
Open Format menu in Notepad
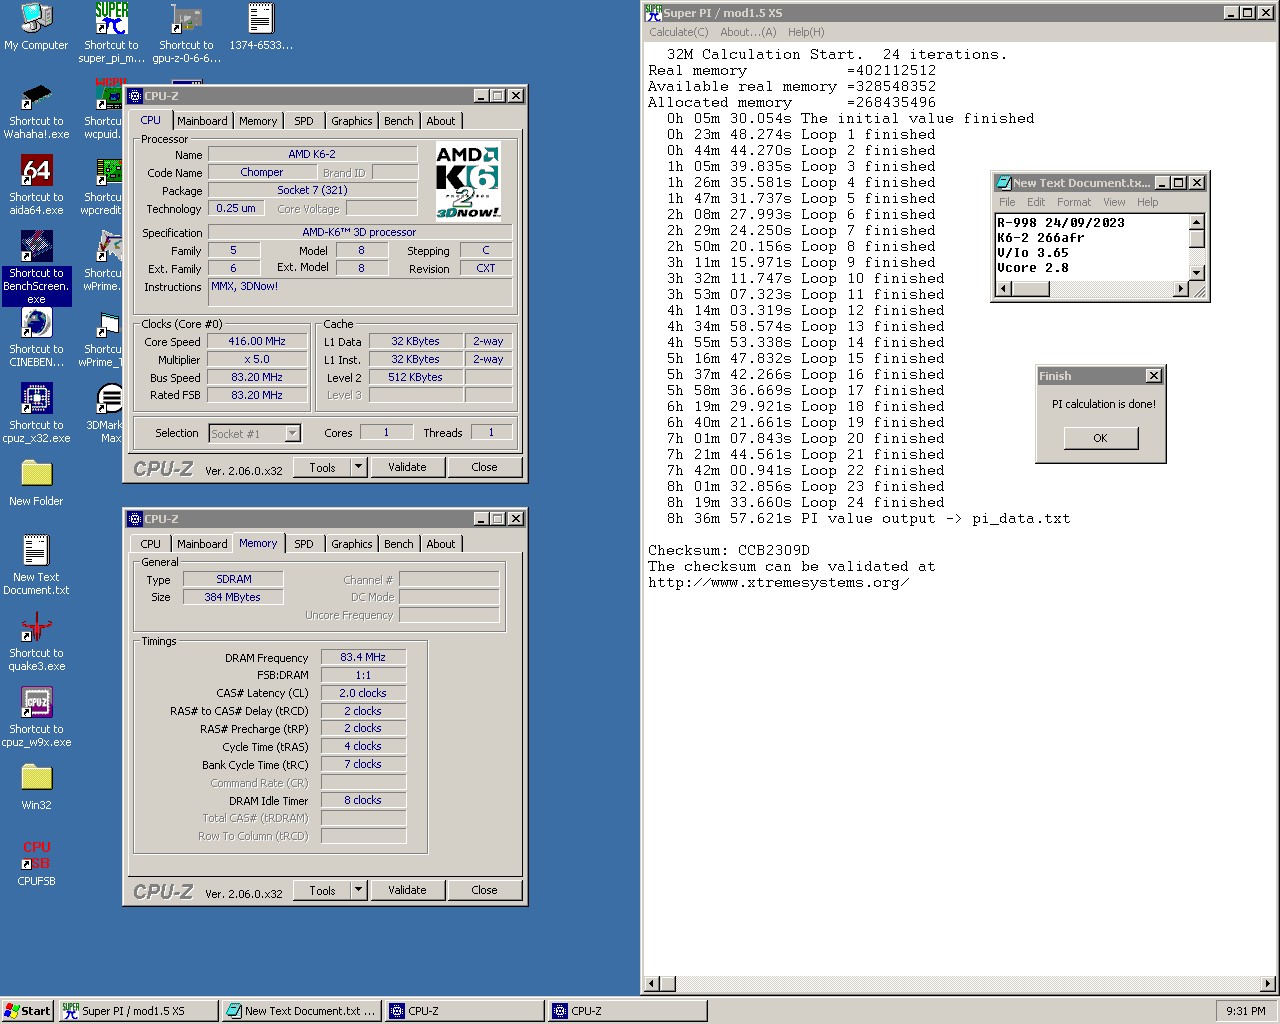point(1074,202)
